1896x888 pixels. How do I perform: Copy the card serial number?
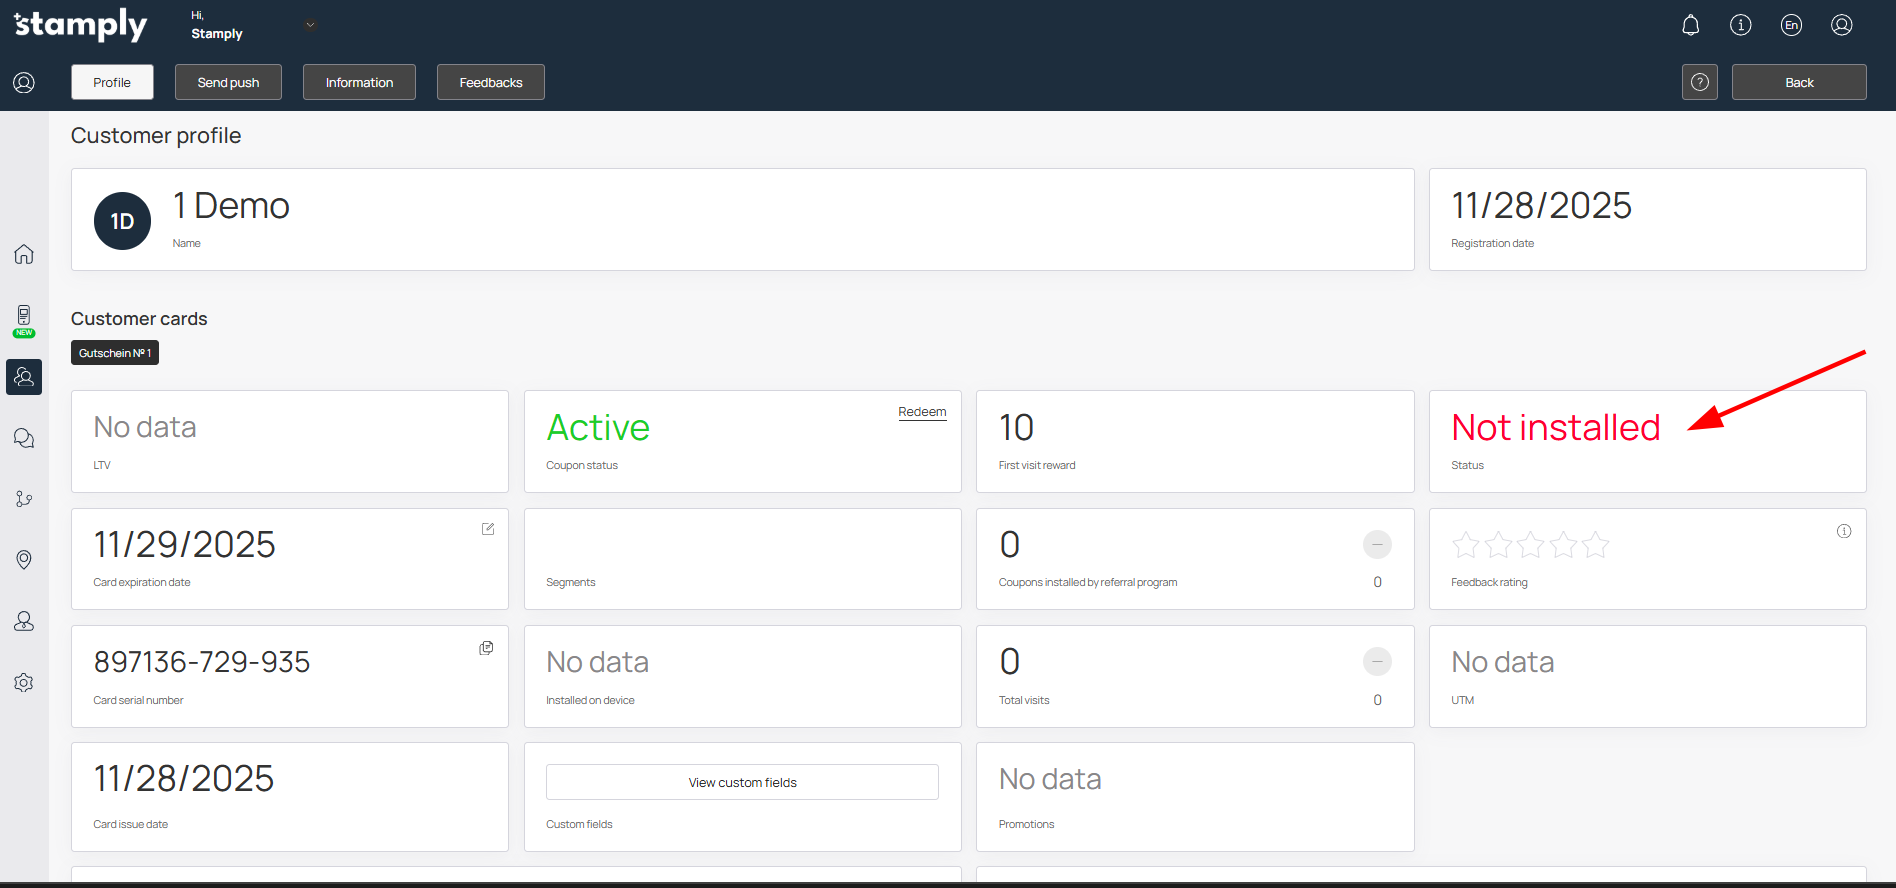point(486,648)
